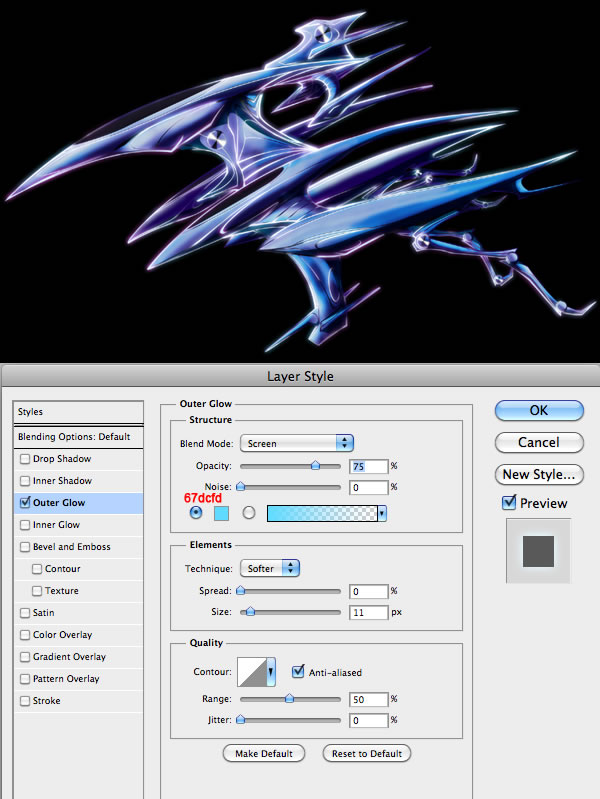Click the Opacity value field

[x=369, y=466]
